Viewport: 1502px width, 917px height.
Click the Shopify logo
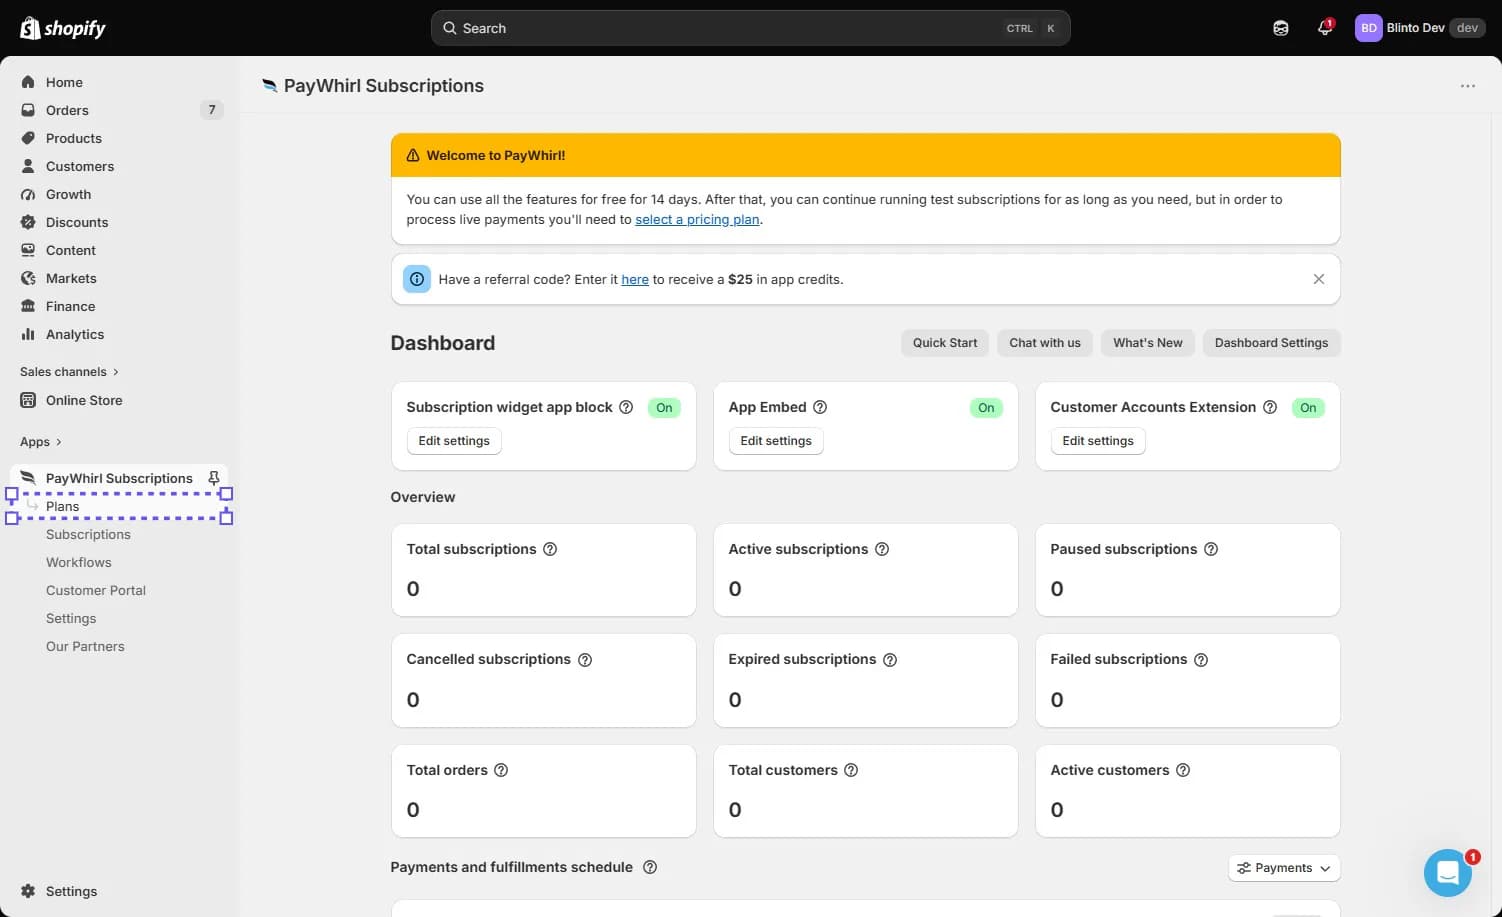(x=63, y=28)
